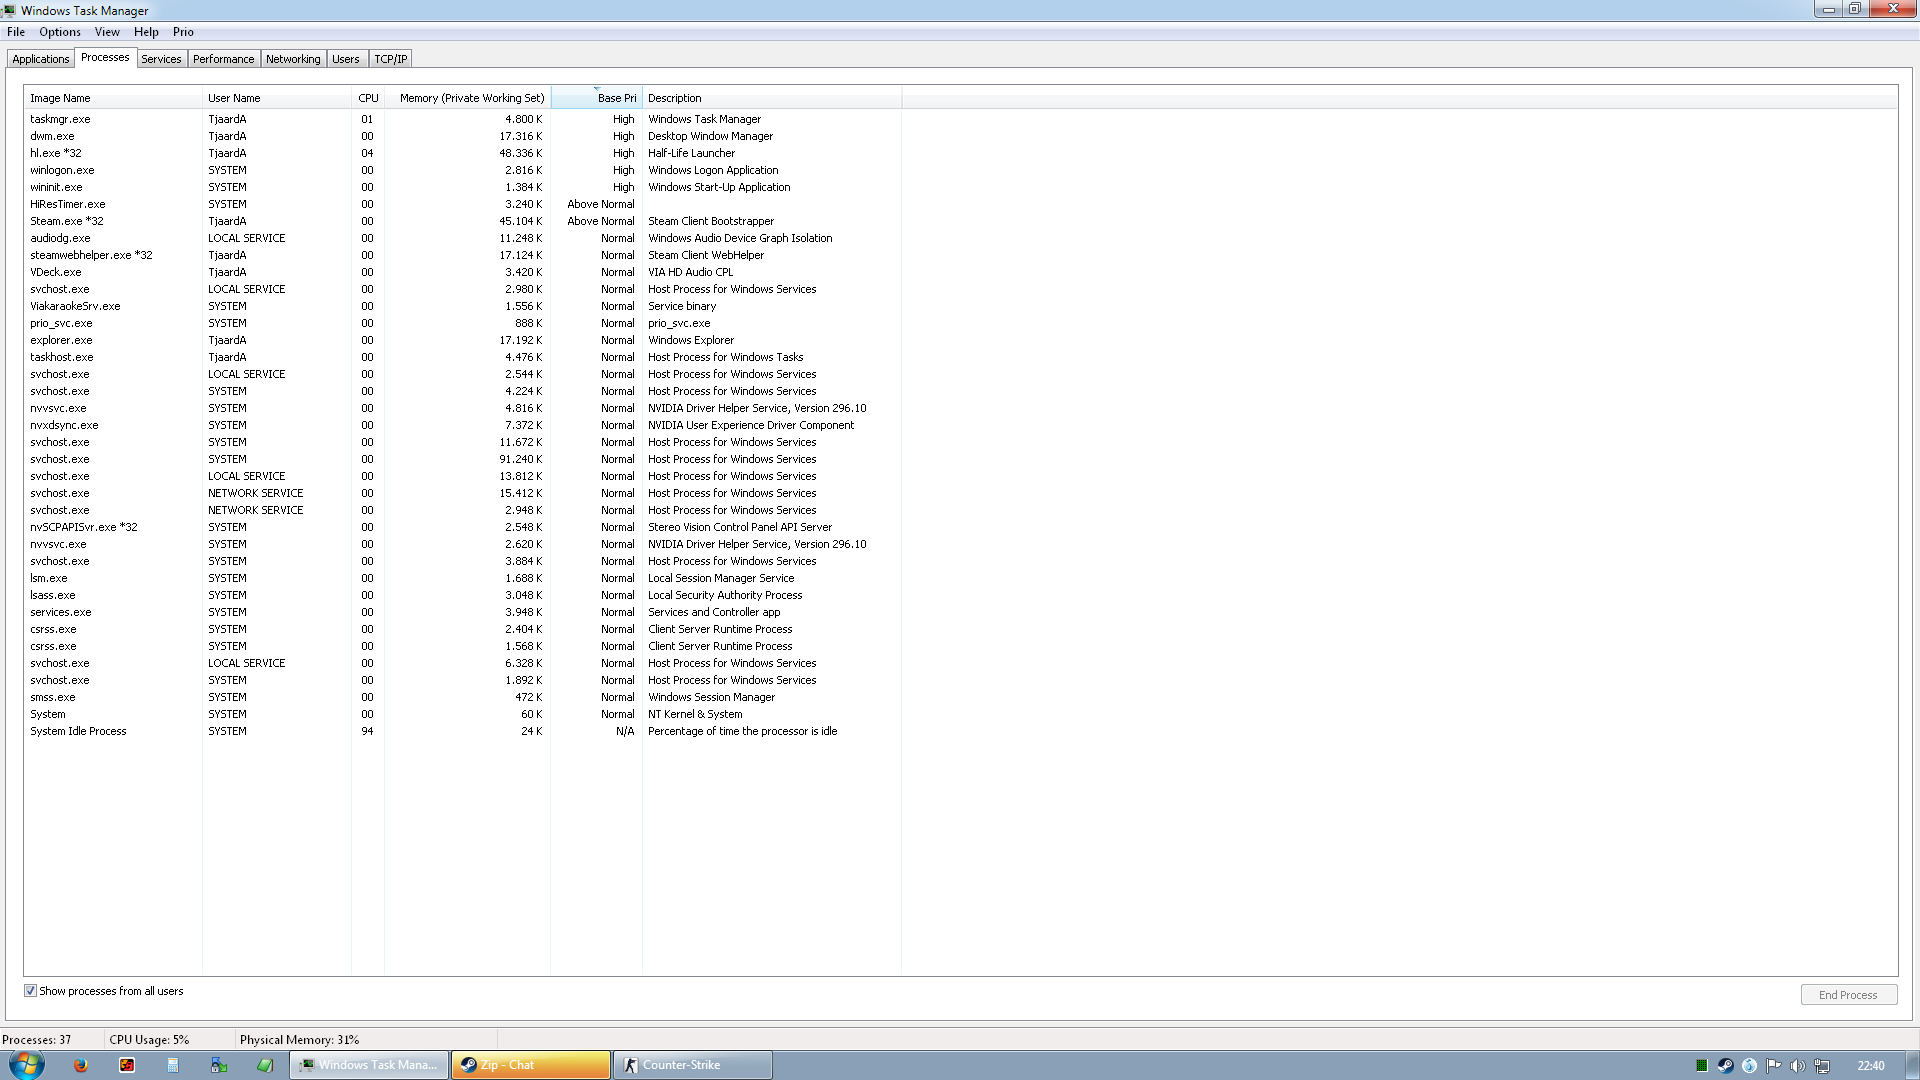Open the File menu
The width and height of the screenshot is (1920, 1080).
(x=16, y=32)
